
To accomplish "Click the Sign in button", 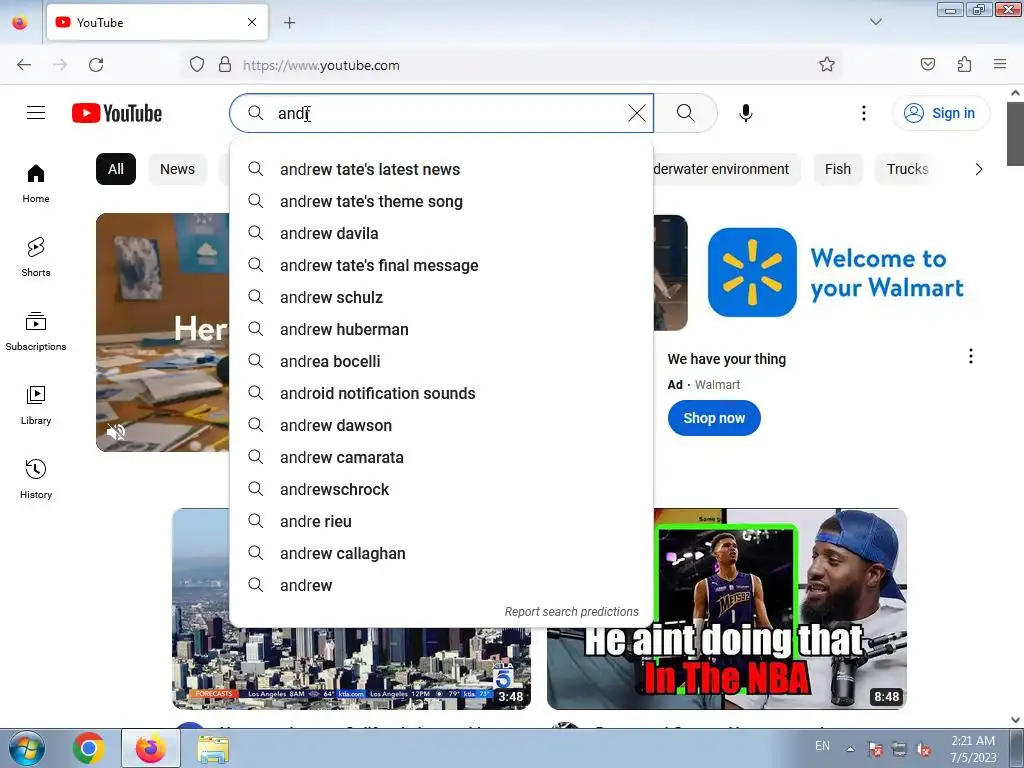I will (940, 113).
